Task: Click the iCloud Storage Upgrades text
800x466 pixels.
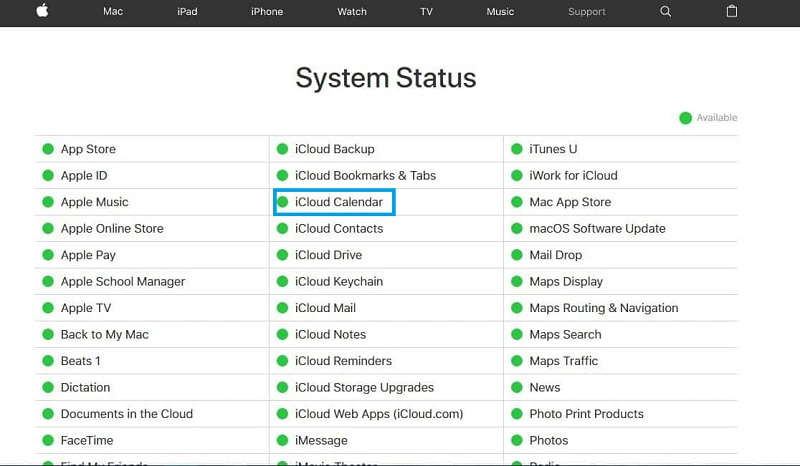Action: [x=364, y=387]
